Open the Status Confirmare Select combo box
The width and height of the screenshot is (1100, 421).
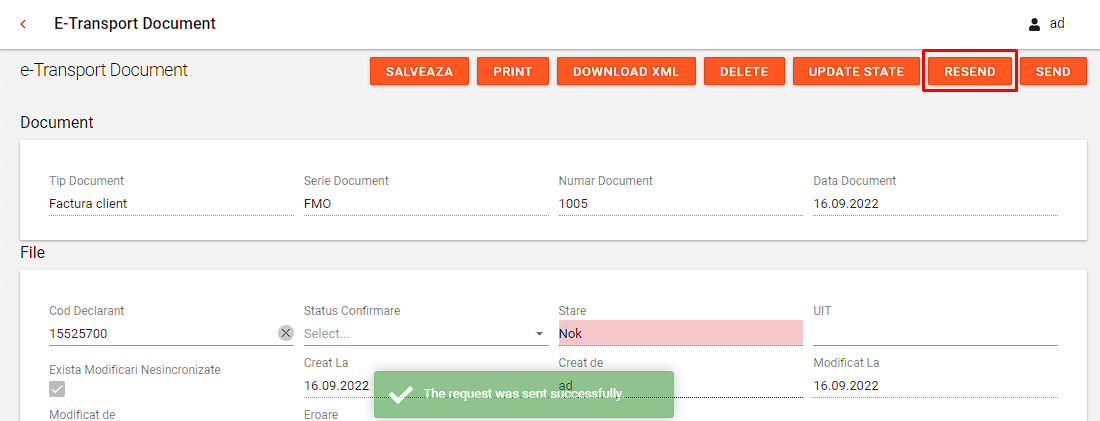click(426, 333)
